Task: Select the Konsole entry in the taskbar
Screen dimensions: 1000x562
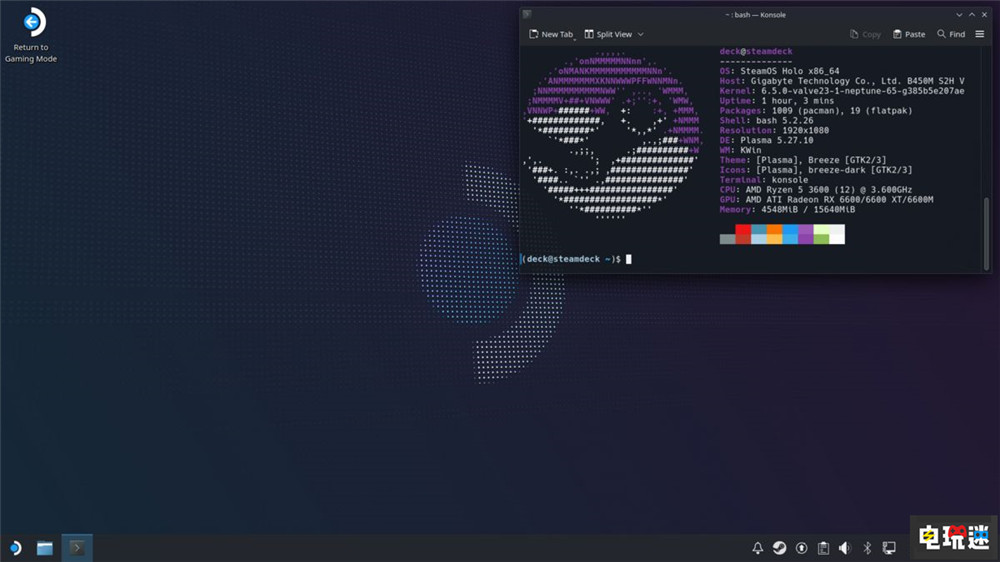Action: (x=77, y=548)
